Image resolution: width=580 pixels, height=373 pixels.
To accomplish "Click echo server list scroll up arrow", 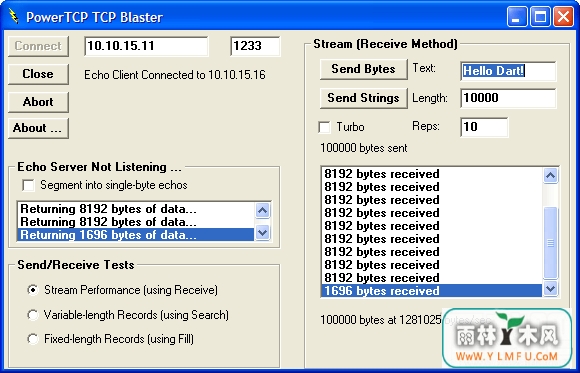I will click(263, 211).
